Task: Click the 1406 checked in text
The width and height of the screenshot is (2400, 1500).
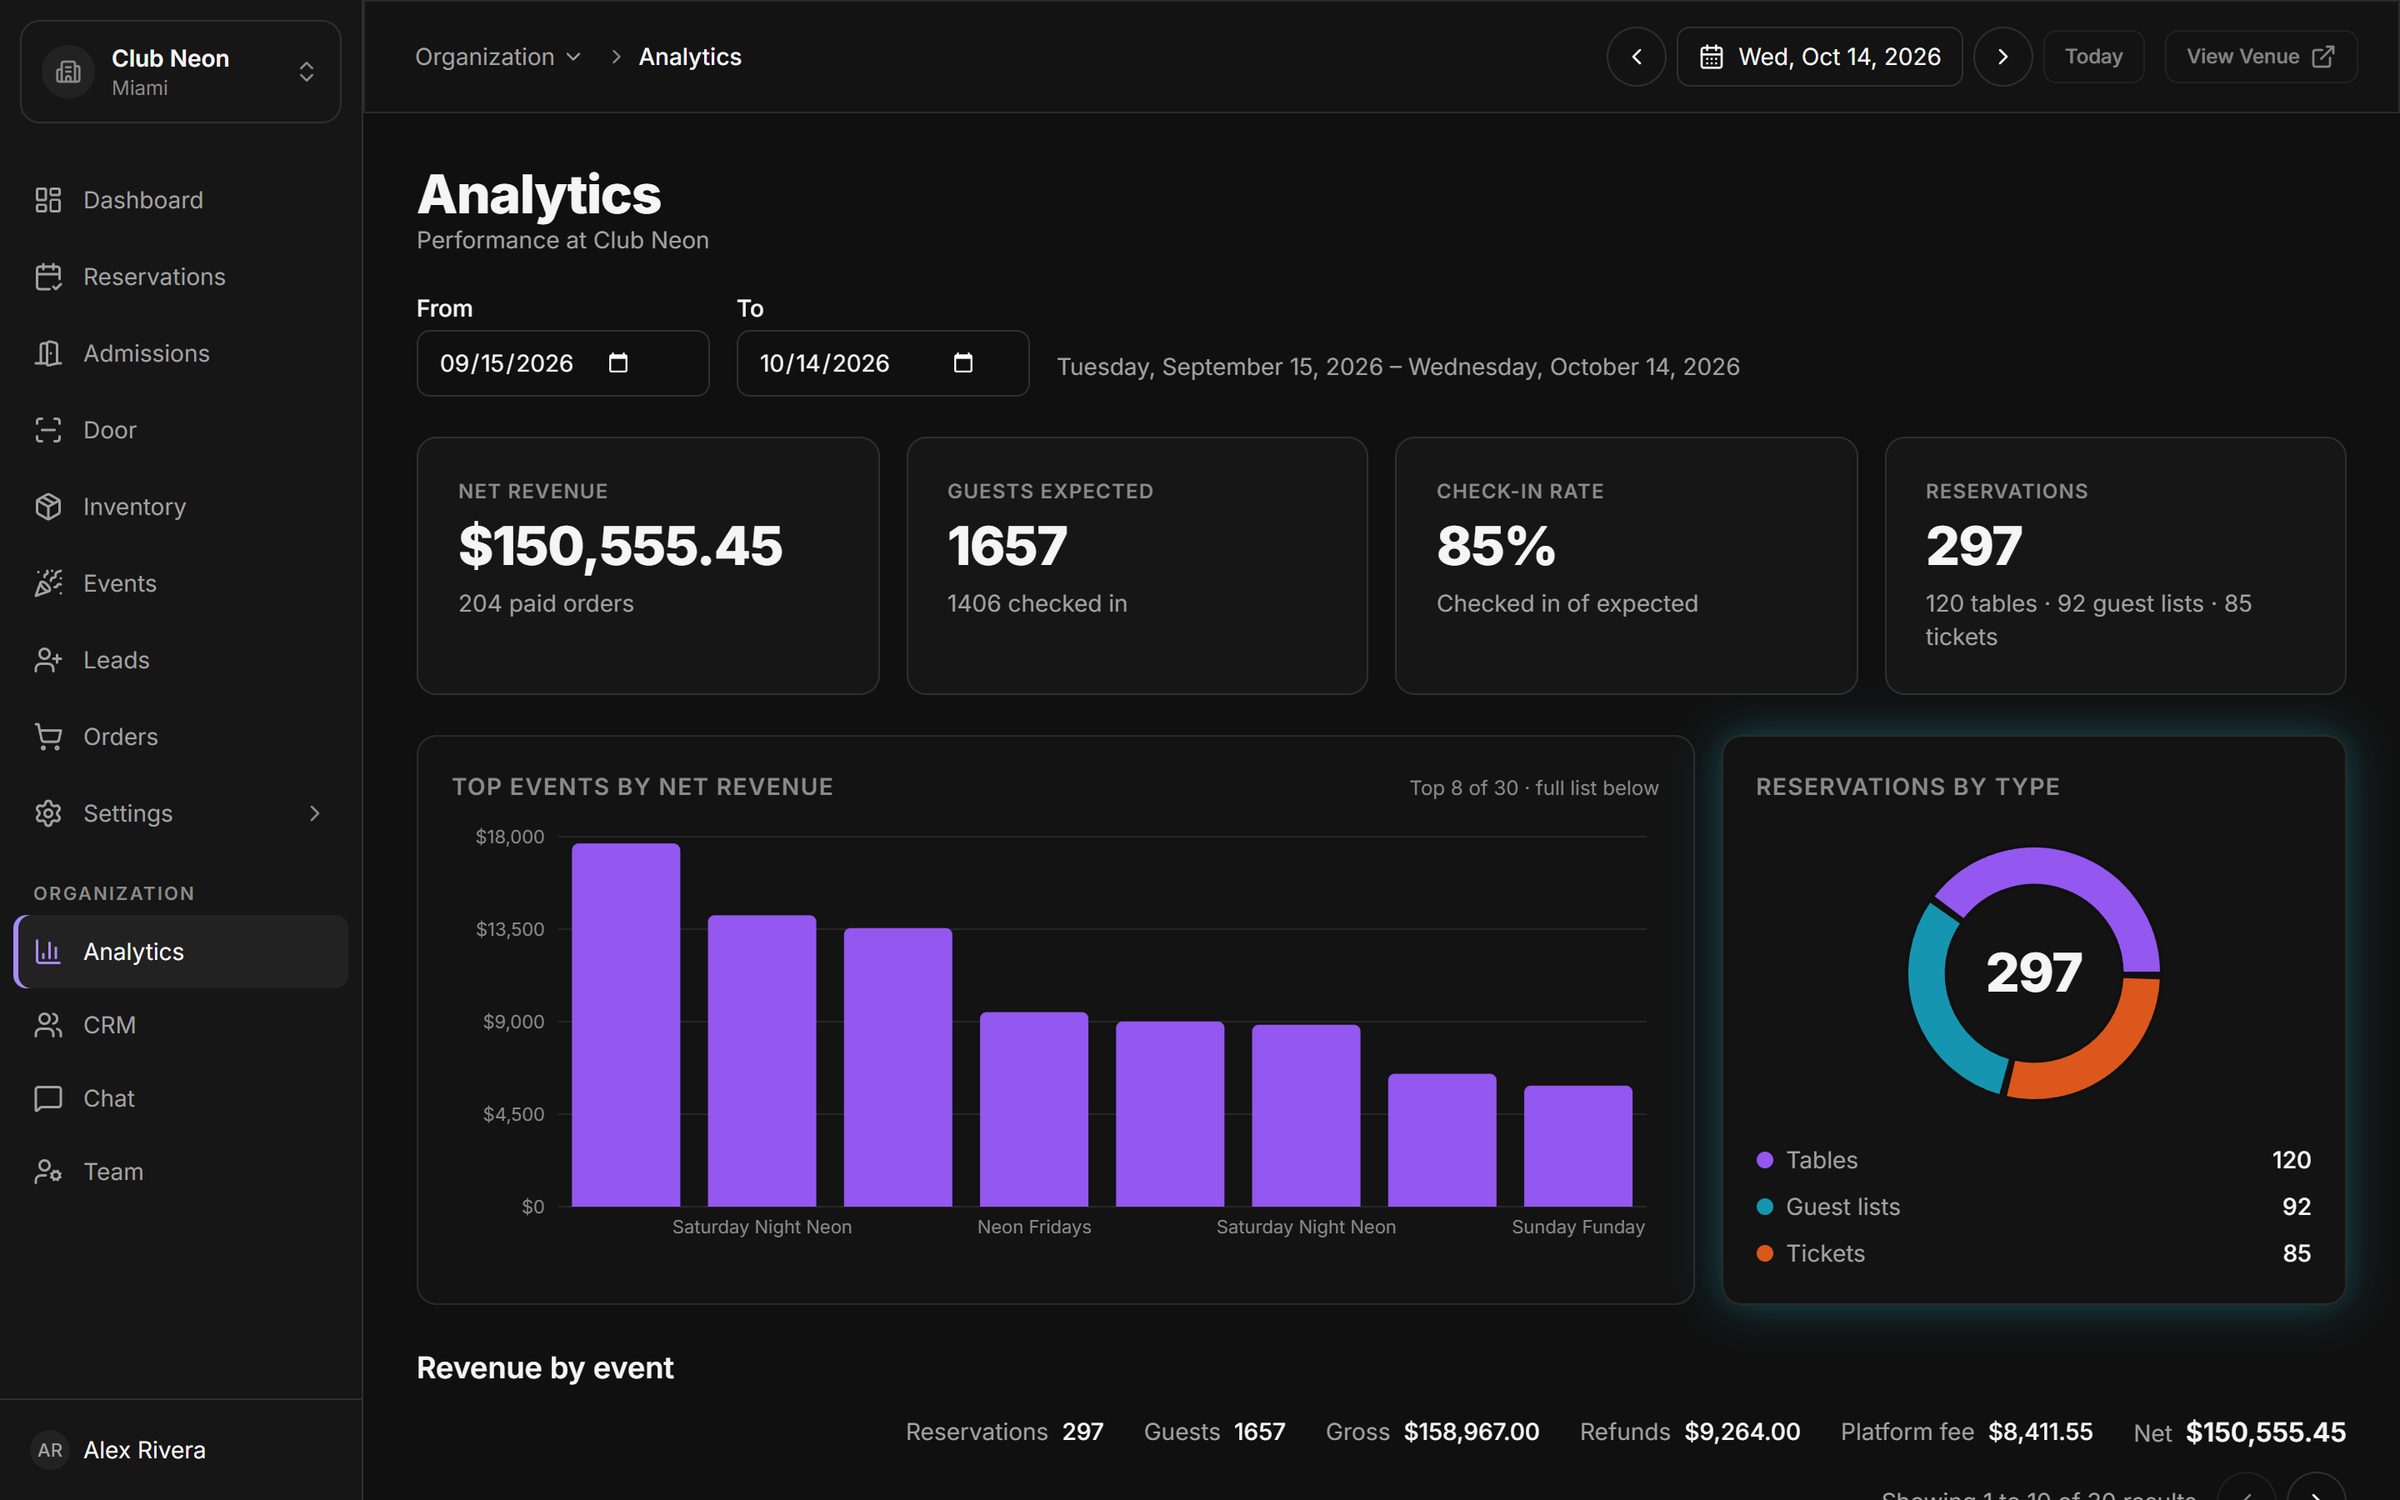Action: tap(1037, 604)
